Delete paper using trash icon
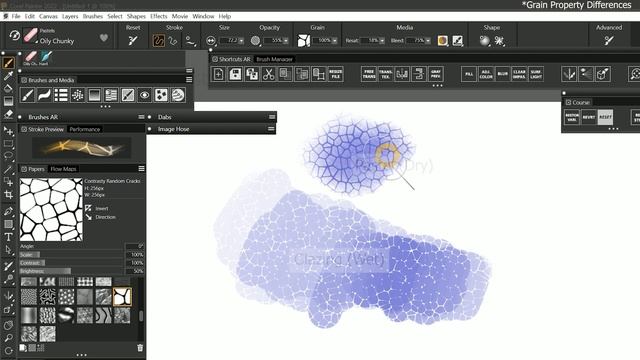Image resolution: width=640 pixels, height=360 pixels. (140, 348)
